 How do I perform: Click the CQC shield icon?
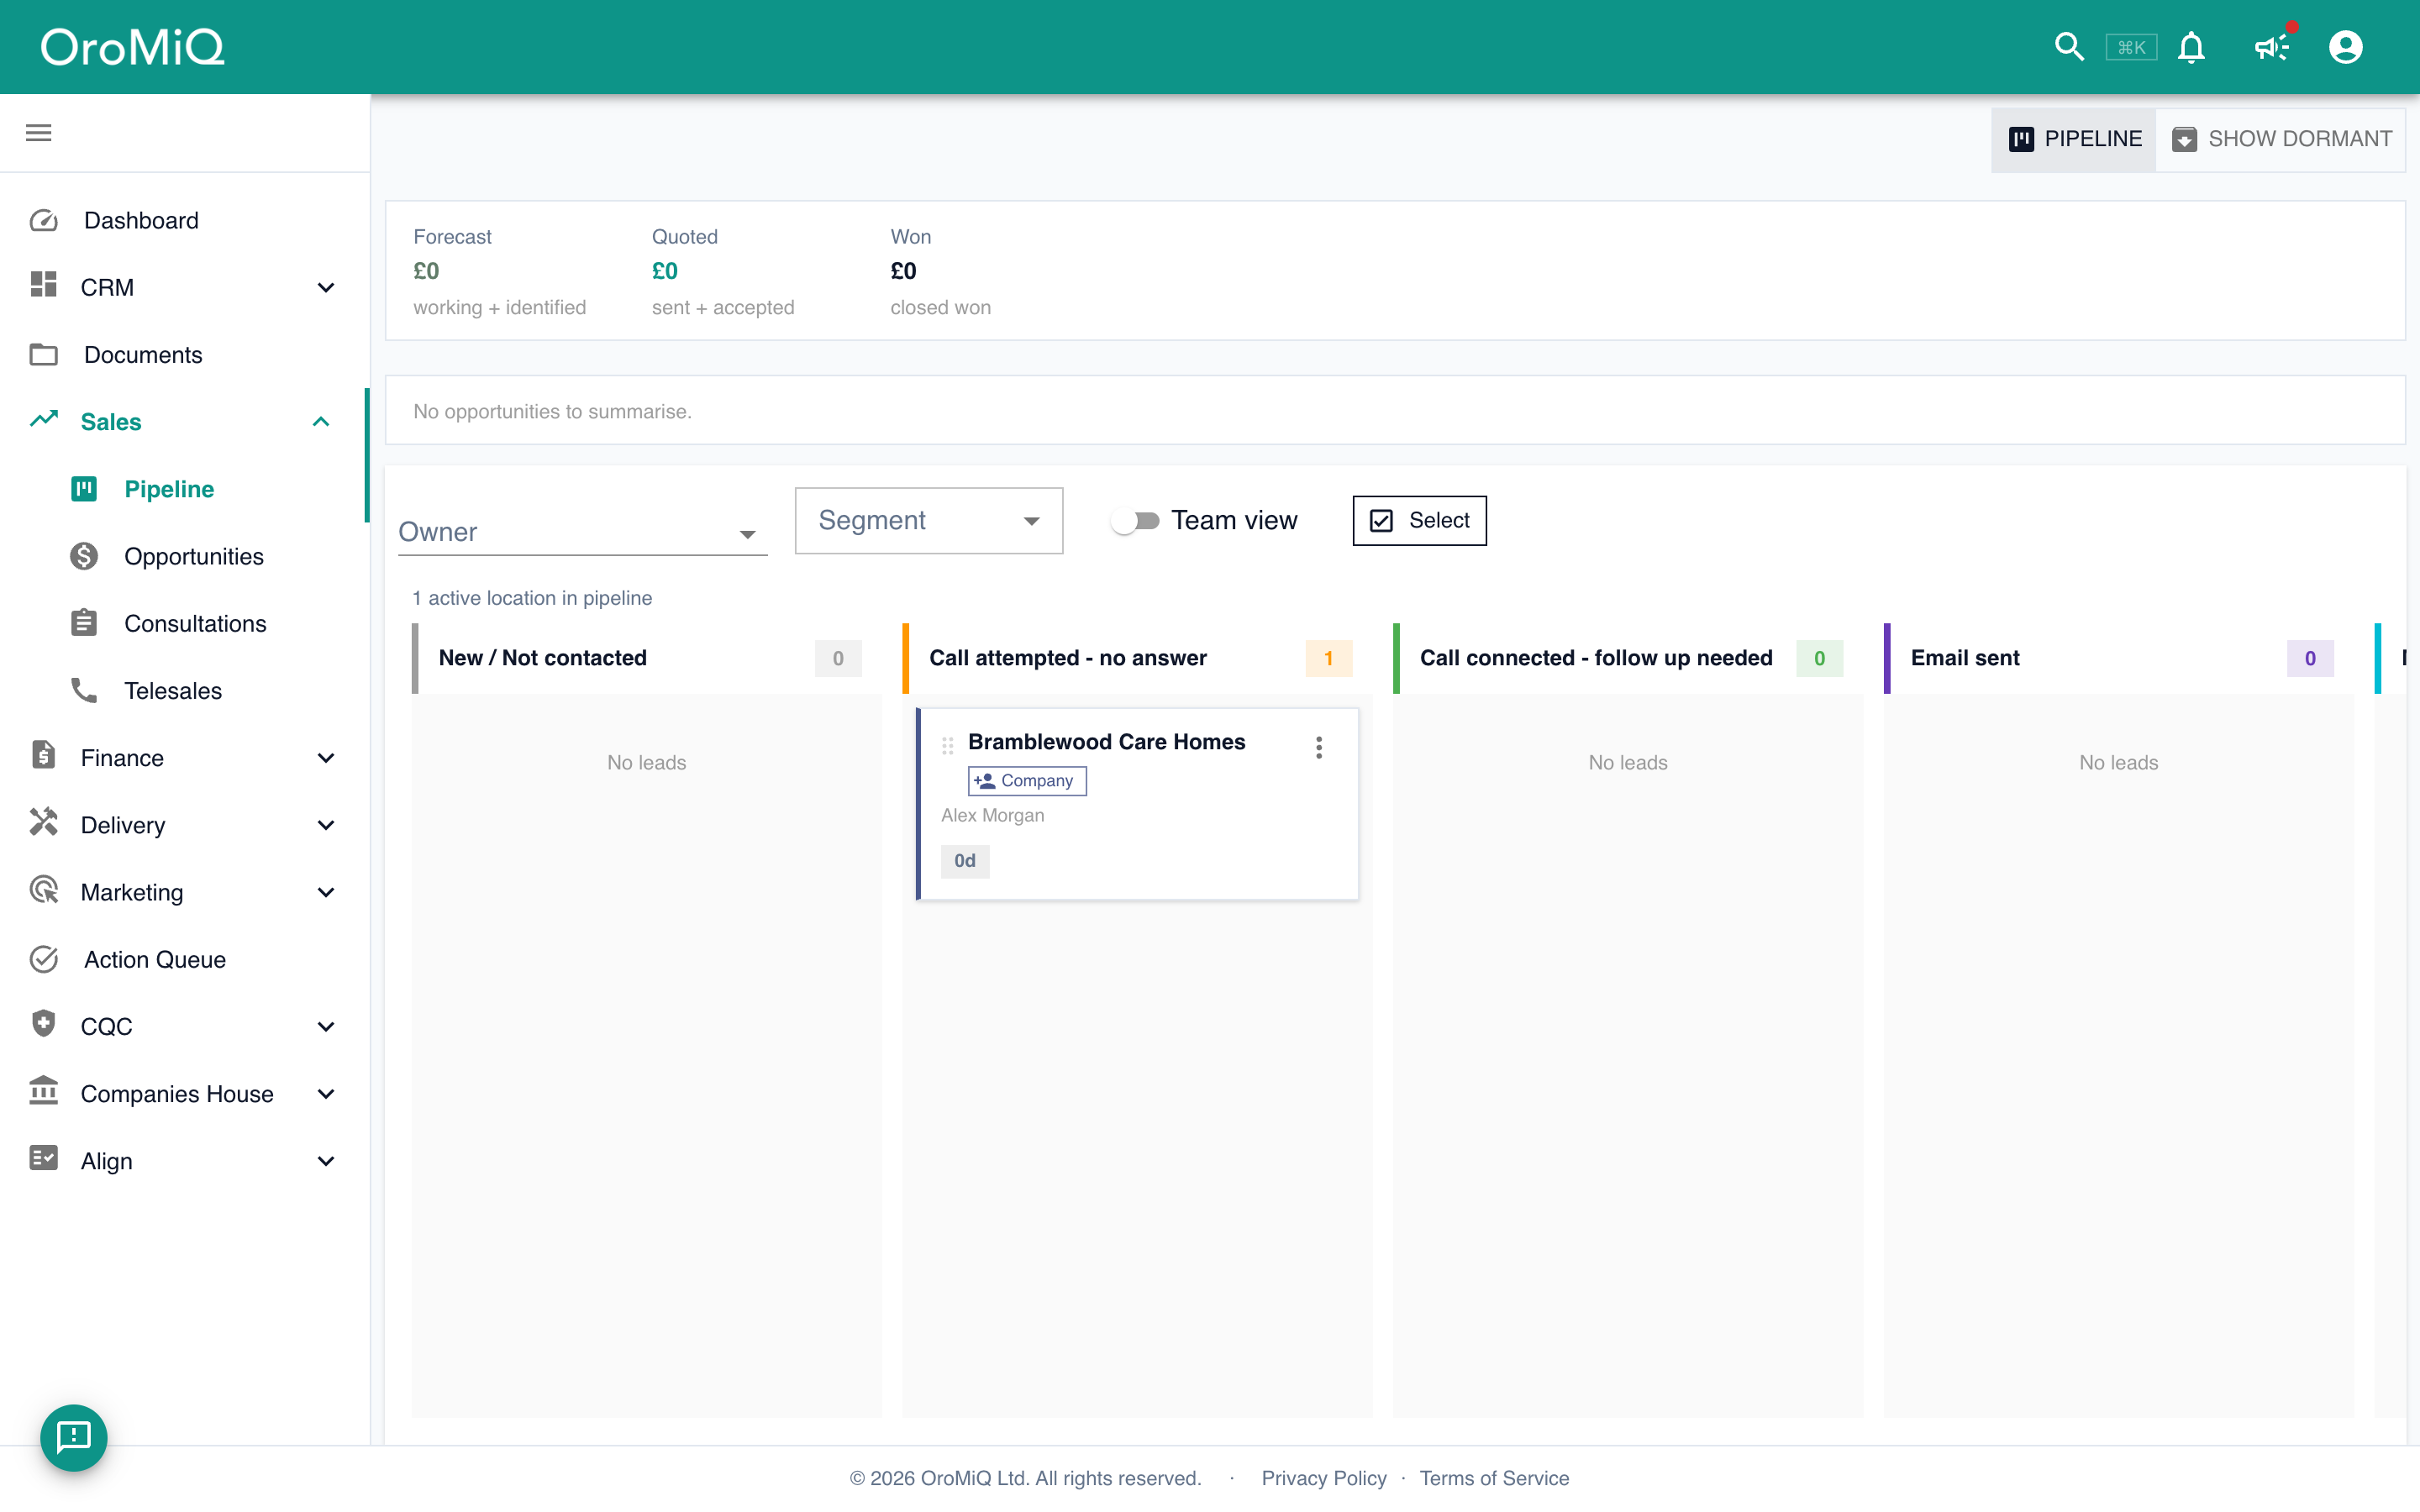44,1023
